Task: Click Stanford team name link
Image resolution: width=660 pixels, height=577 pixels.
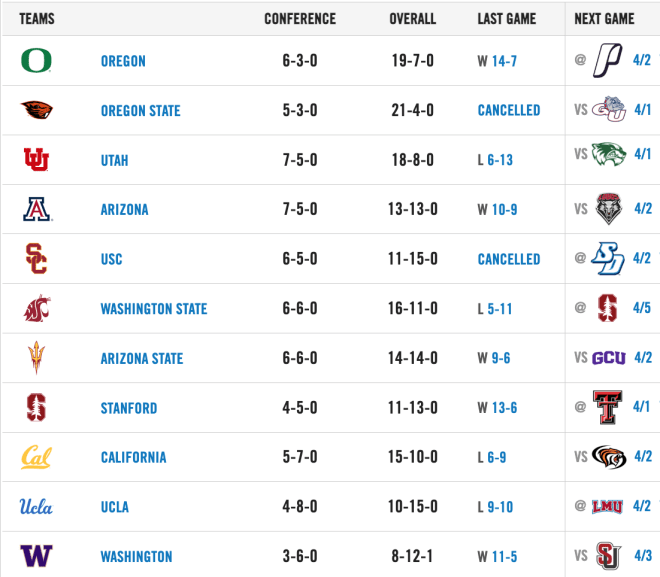Action: tap(129, 408)
